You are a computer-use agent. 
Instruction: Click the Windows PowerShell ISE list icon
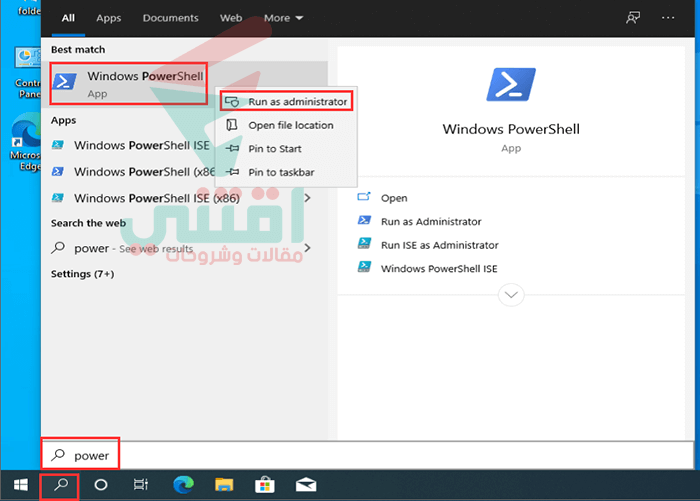[58, 145]
